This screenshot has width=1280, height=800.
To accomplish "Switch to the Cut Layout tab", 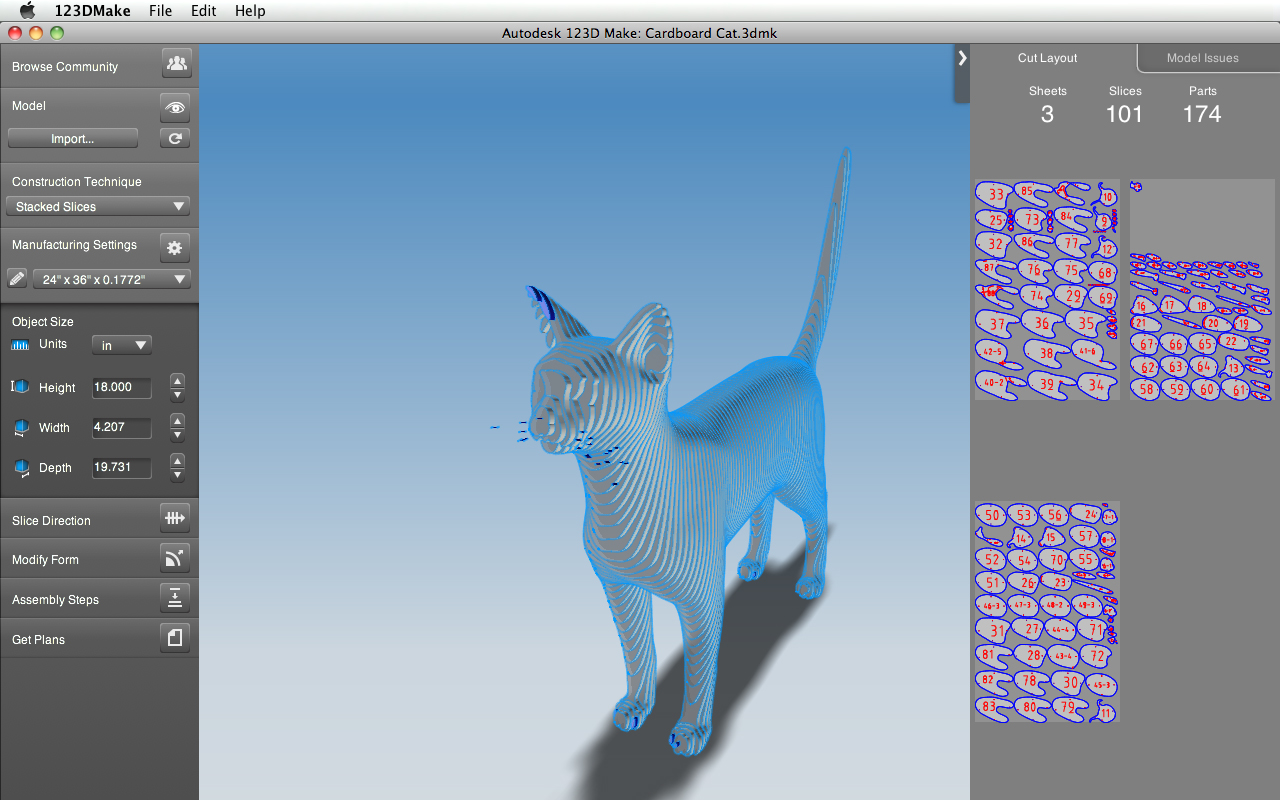I will click(1048, 58).
